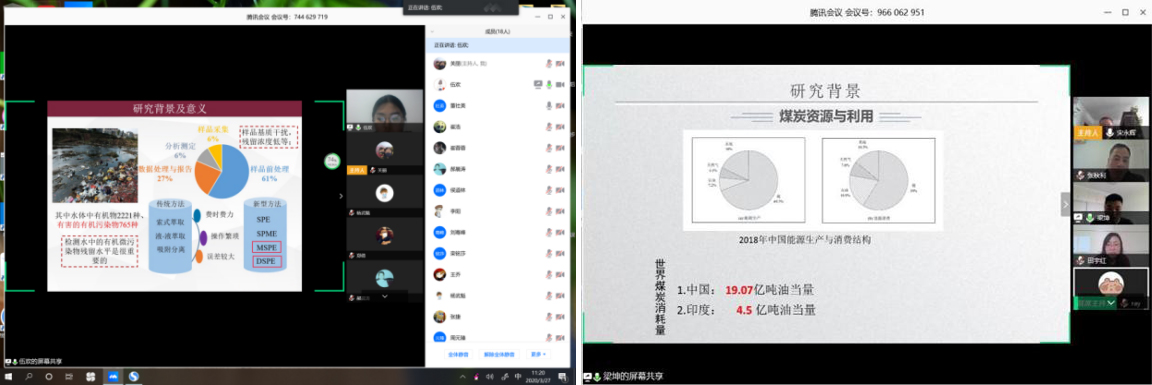Toggle microphone for 李阳 in member list
Screen dimensions: 1152x385
pyautogui.click(x=549, y=212)
